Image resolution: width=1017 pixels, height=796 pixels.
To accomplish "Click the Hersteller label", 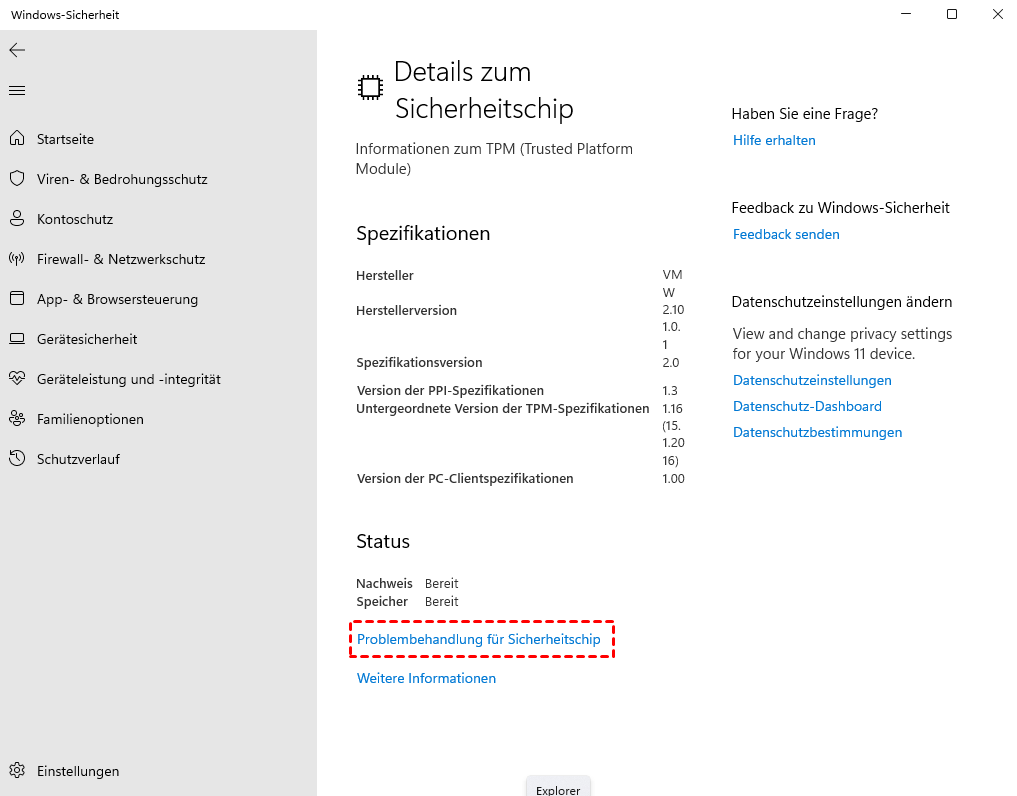I will 385,276.
